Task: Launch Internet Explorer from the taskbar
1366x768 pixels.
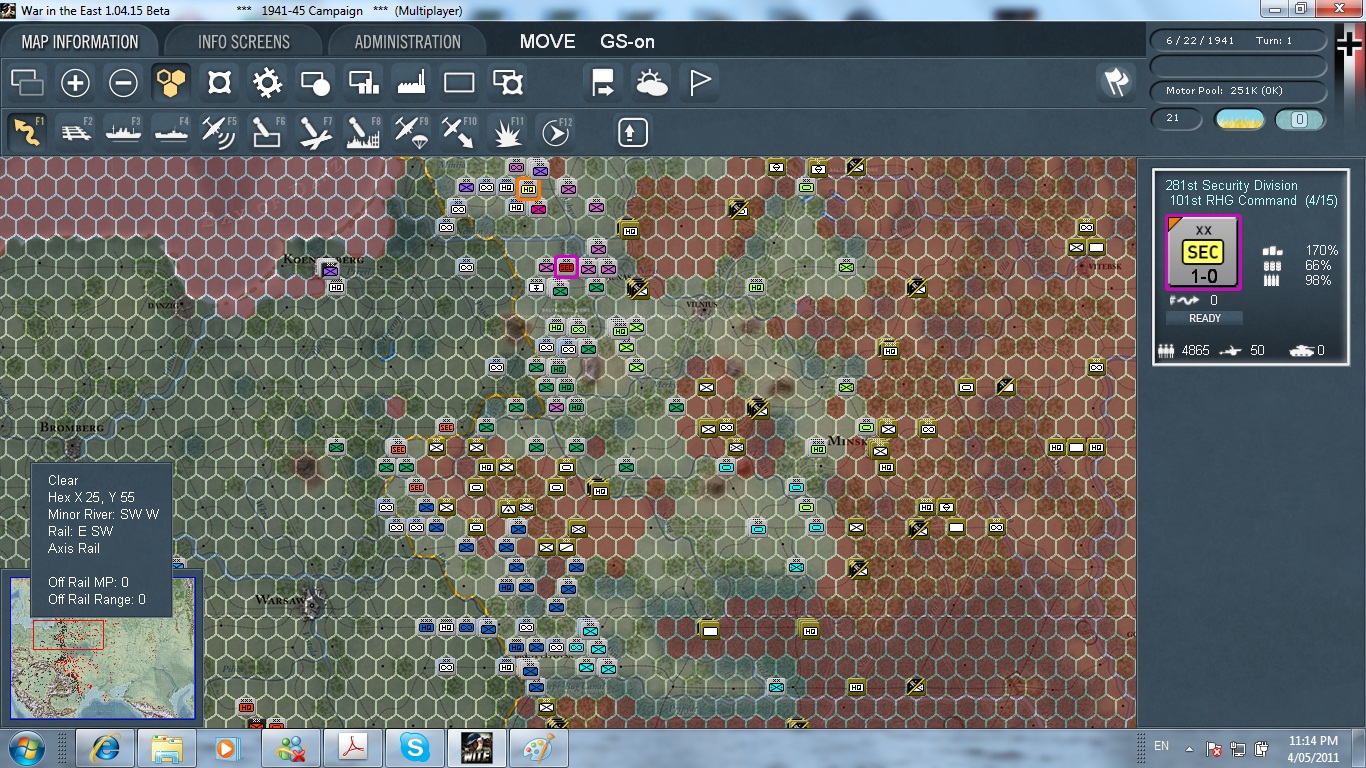Action: 105,748
